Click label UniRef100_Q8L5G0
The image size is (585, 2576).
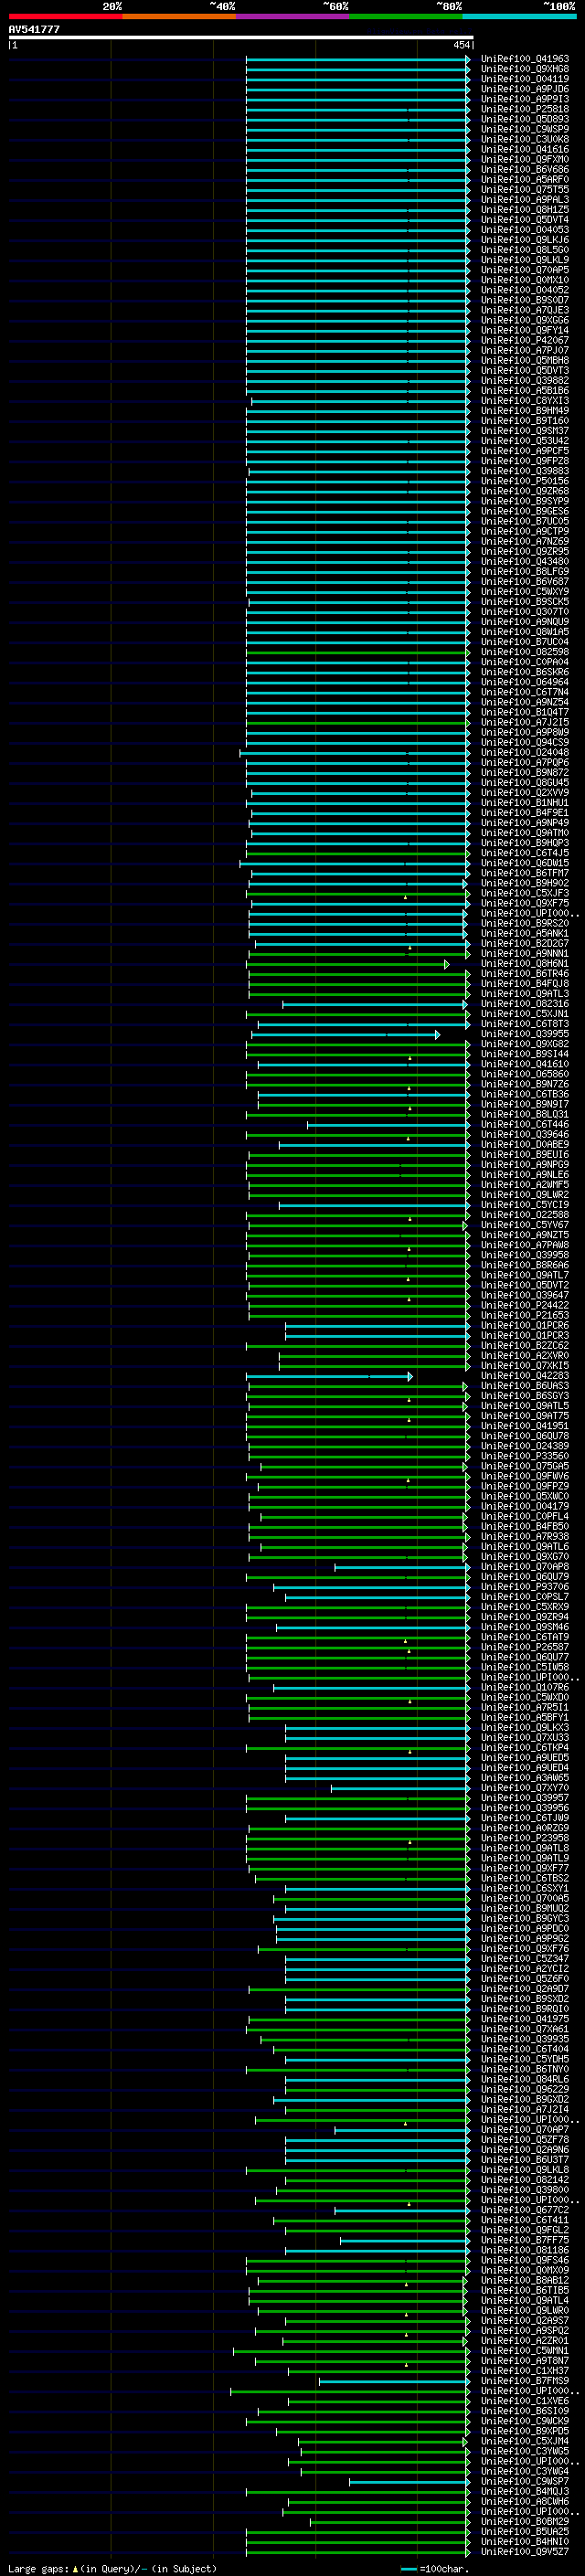(x=524, y=250)
